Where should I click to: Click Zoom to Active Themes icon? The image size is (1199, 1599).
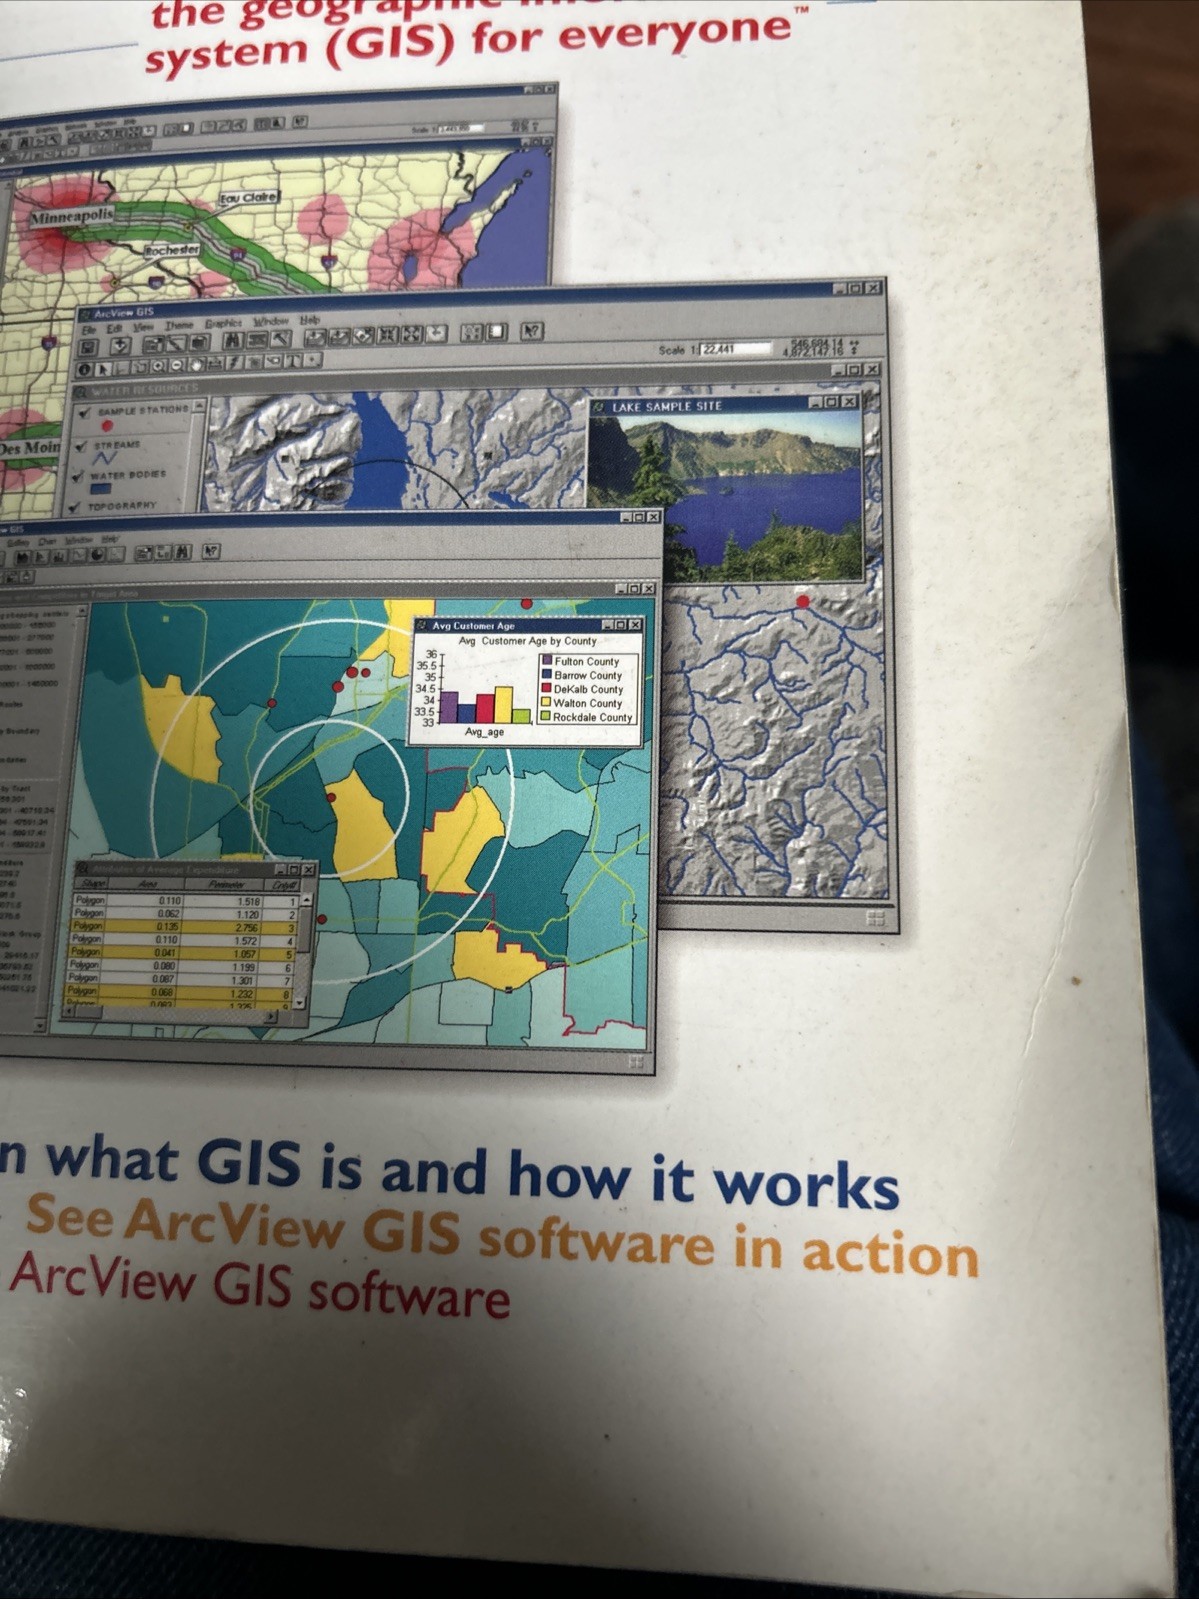coord(339,337)
